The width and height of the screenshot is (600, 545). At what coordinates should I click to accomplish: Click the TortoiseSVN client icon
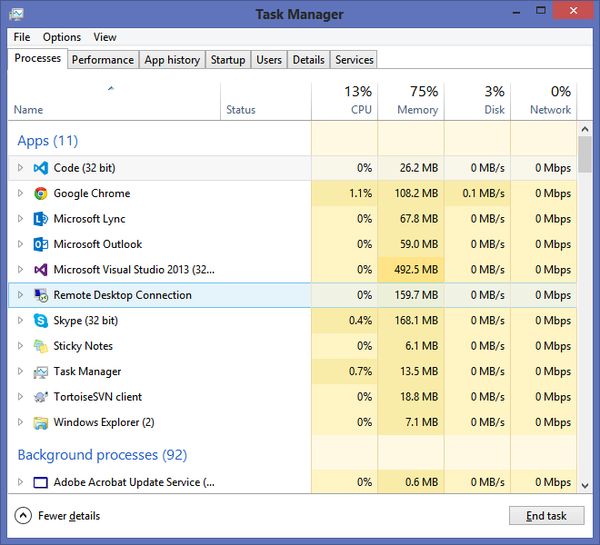click(41, 397)
